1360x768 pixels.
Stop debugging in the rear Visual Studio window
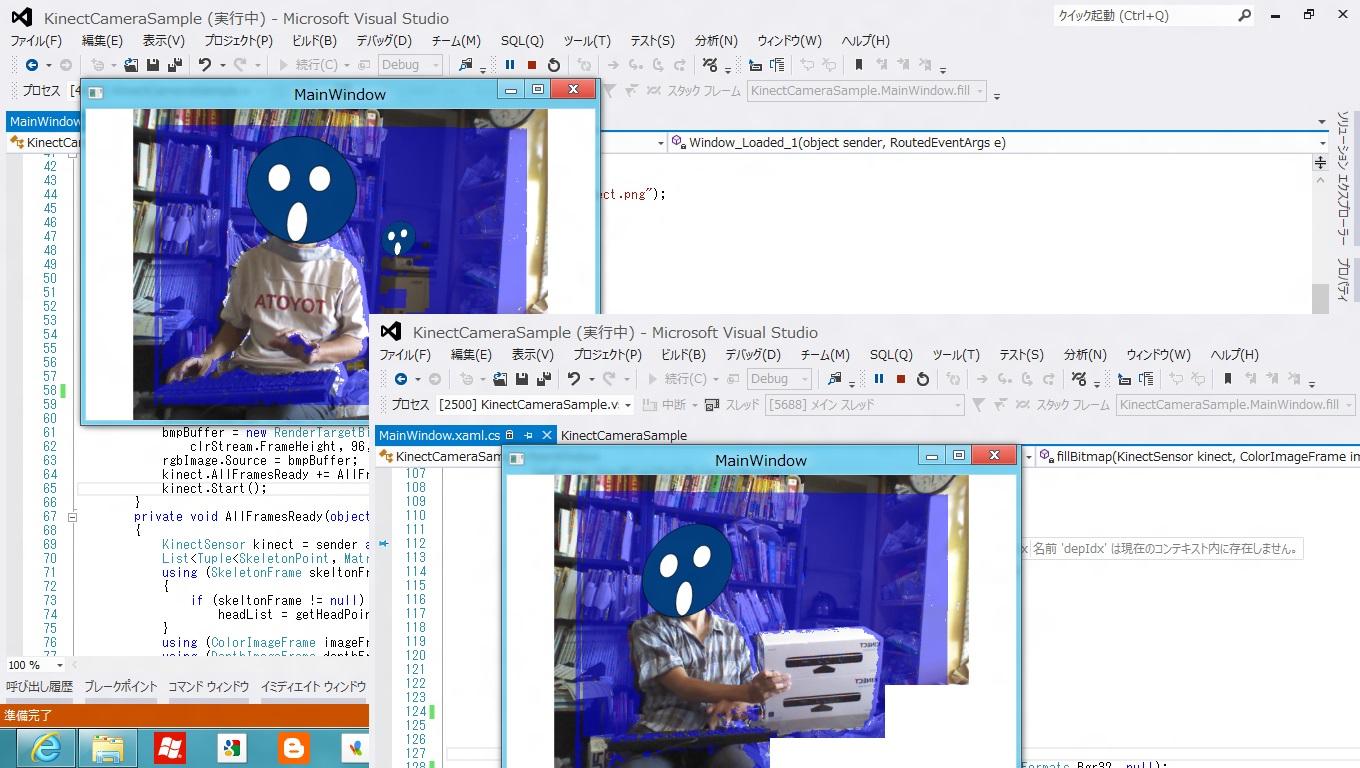[532, 65]
